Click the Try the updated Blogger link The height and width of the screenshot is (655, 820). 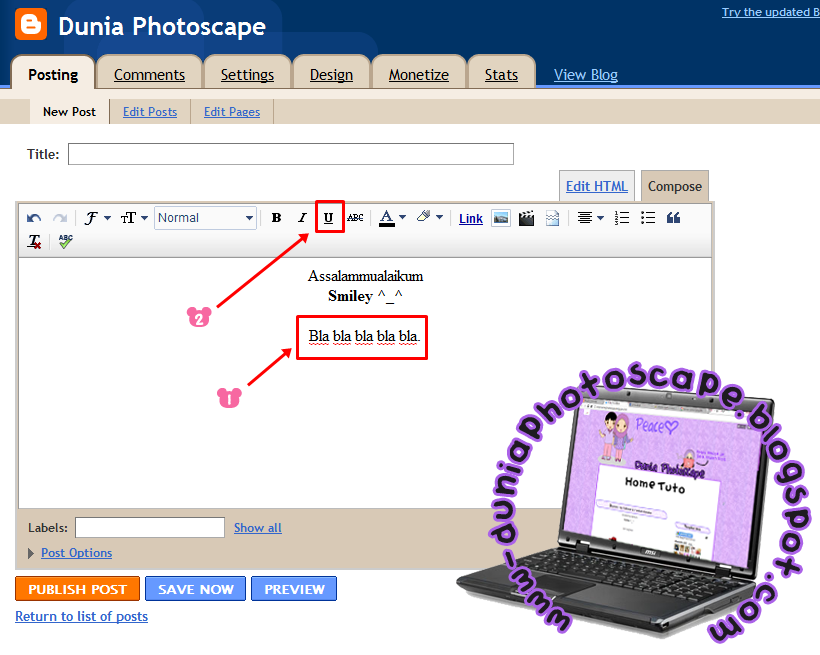(771, 12)
